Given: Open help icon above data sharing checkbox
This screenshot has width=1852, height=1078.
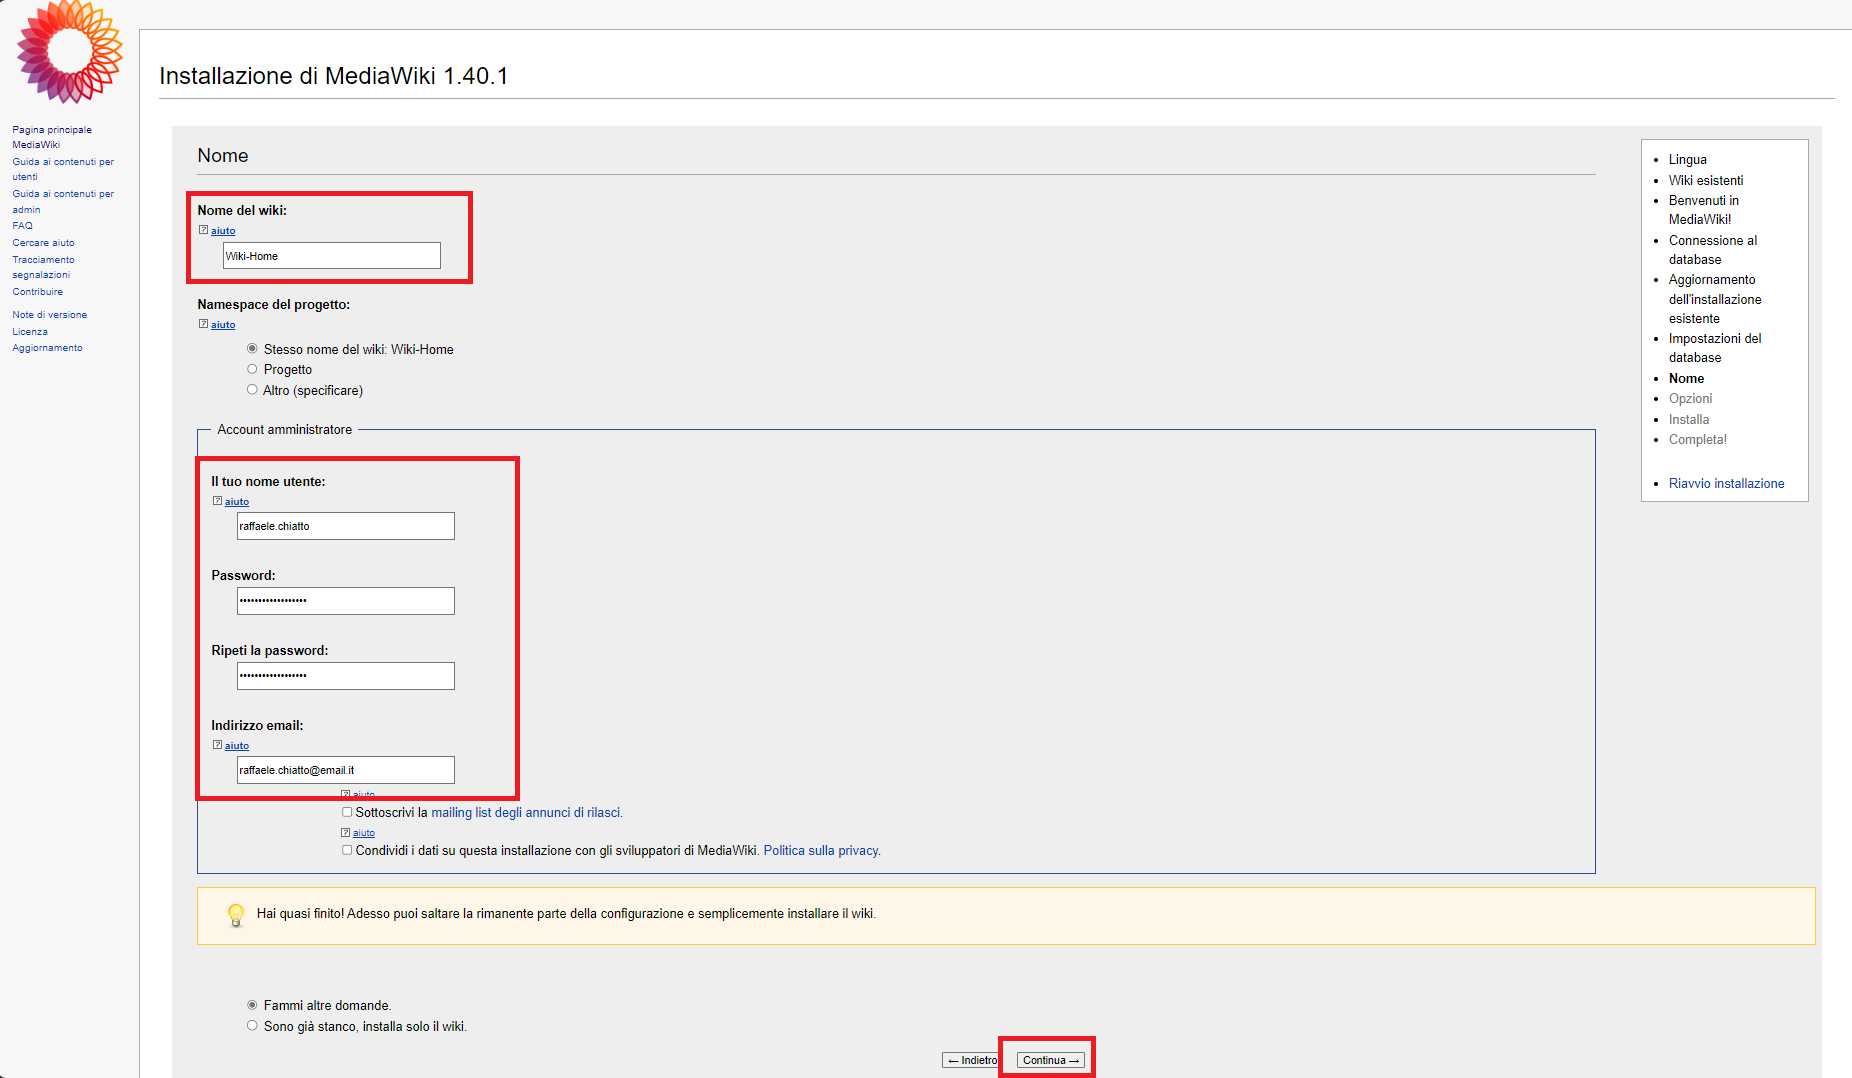Looking at the screenshot, I should pyautogui.click(x=346, y=832).
